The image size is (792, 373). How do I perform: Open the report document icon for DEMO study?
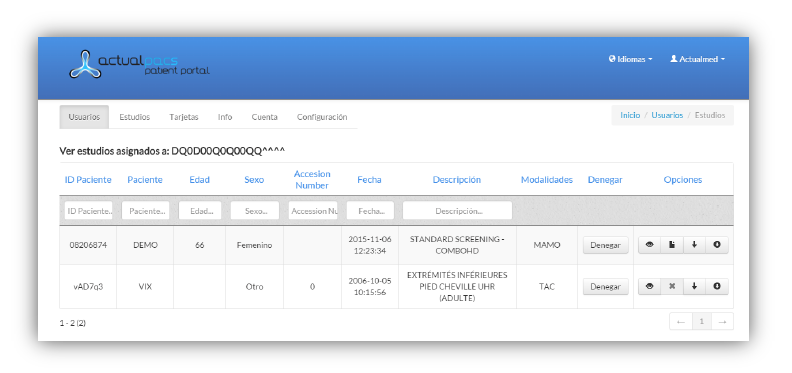672,245
